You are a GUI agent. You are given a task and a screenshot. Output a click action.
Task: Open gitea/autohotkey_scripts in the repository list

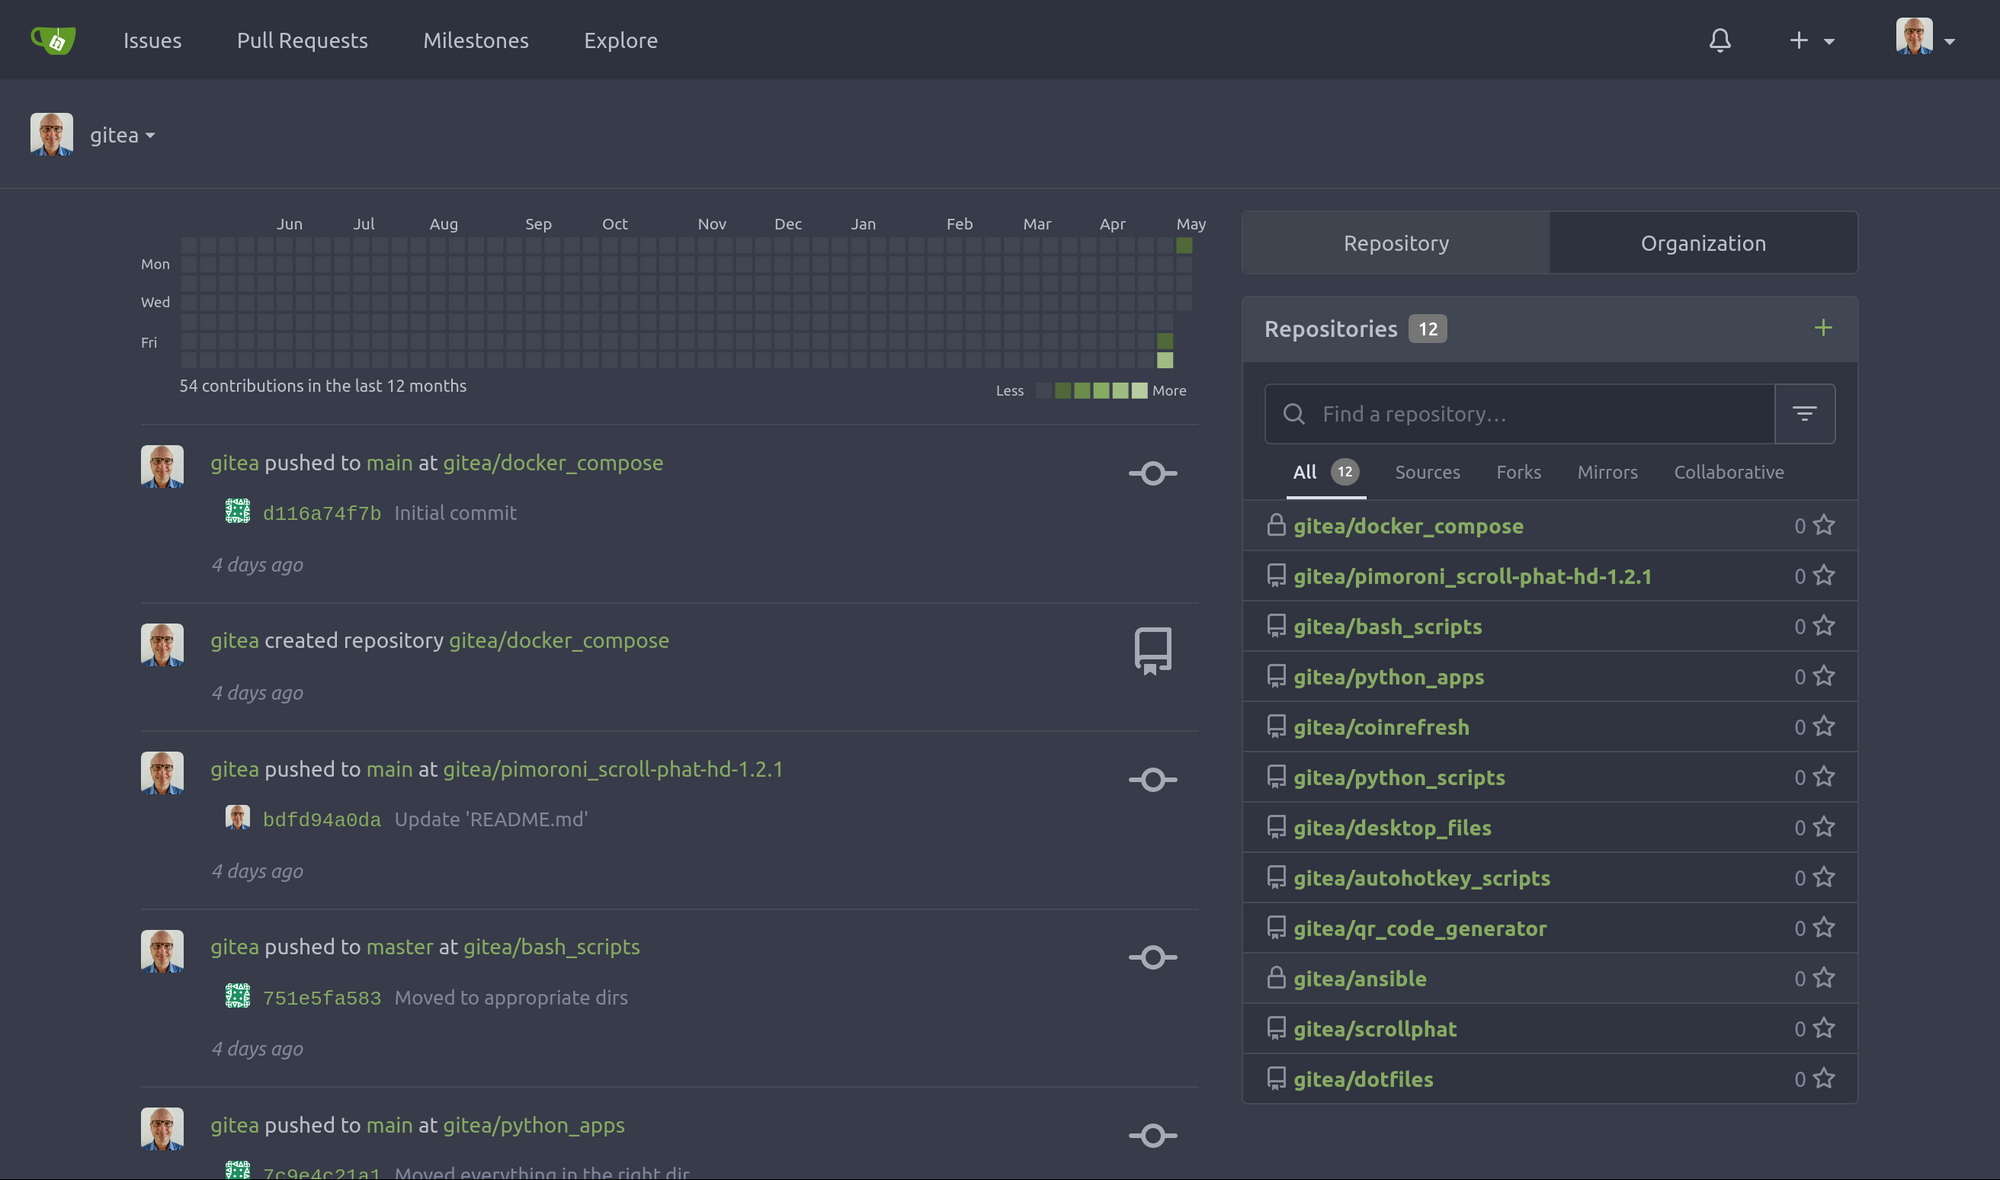1422,878
